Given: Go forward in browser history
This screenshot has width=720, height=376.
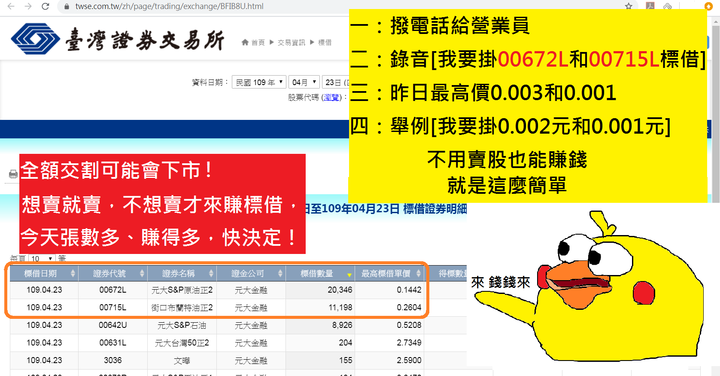Looking at the screenshot, I should point(28,6).
